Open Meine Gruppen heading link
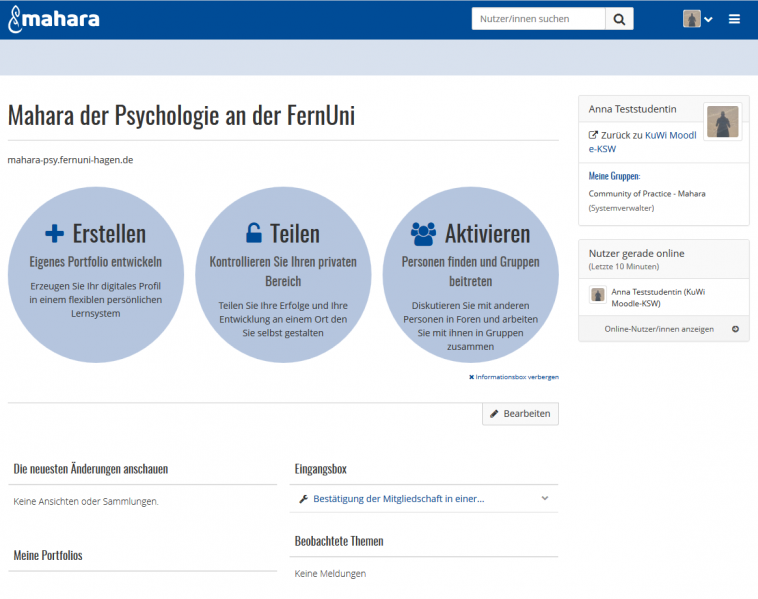Image resolution: width=758 pixels, height=599 pixels. pyautogui.click(x=614, y=176)
